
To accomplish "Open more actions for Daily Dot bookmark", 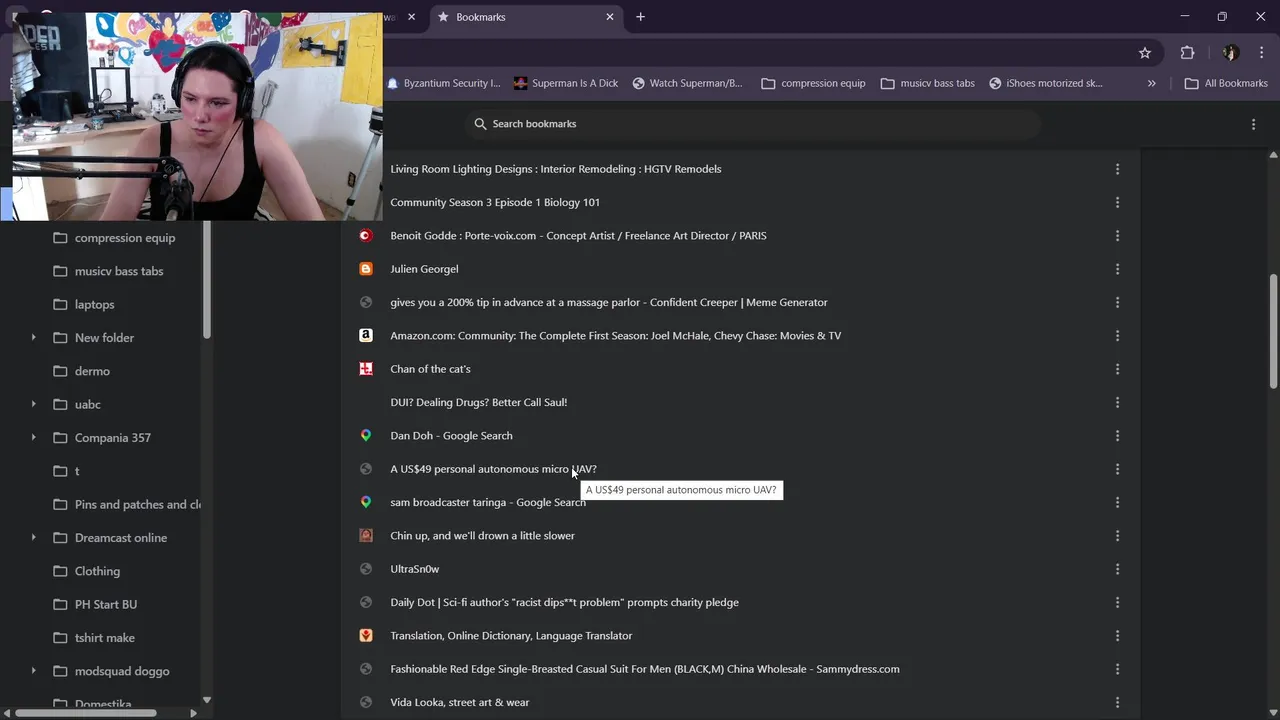I will 1117,602.
